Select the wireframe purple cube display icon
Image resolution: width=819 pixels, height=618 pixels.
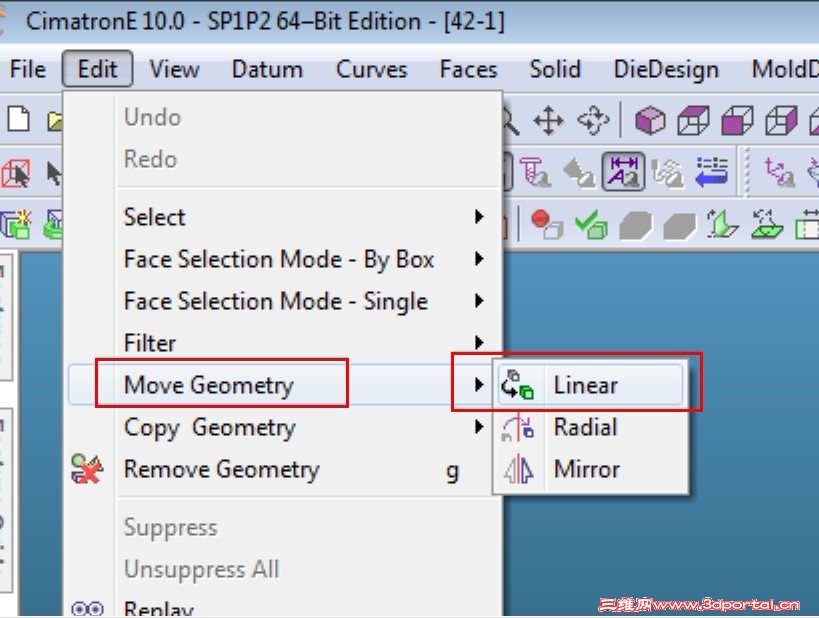693,120
